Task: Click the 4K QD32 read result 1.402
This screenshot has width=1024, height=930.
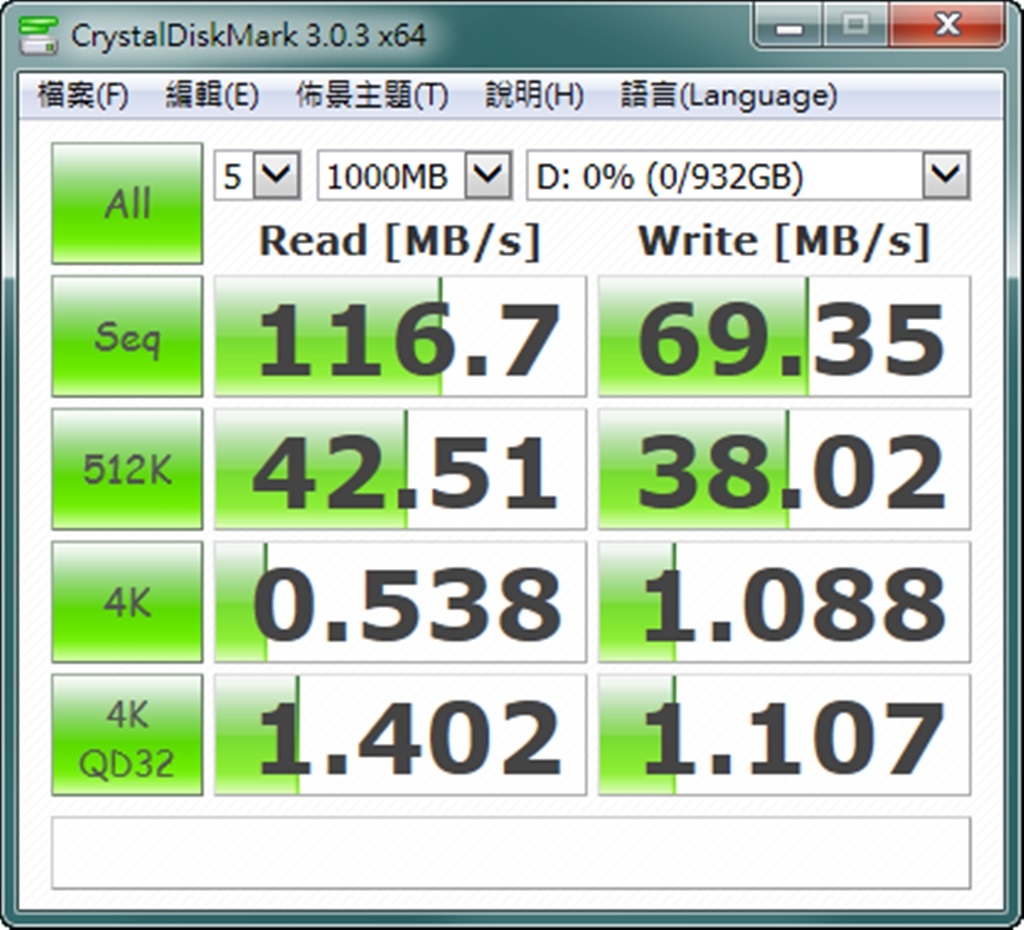Action: point(400,735)
